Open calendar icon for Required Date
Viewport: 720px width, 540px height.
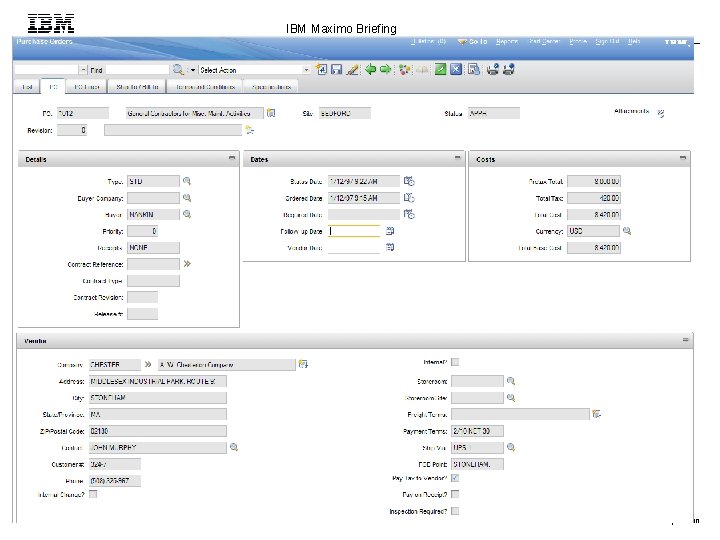[409, 214]
